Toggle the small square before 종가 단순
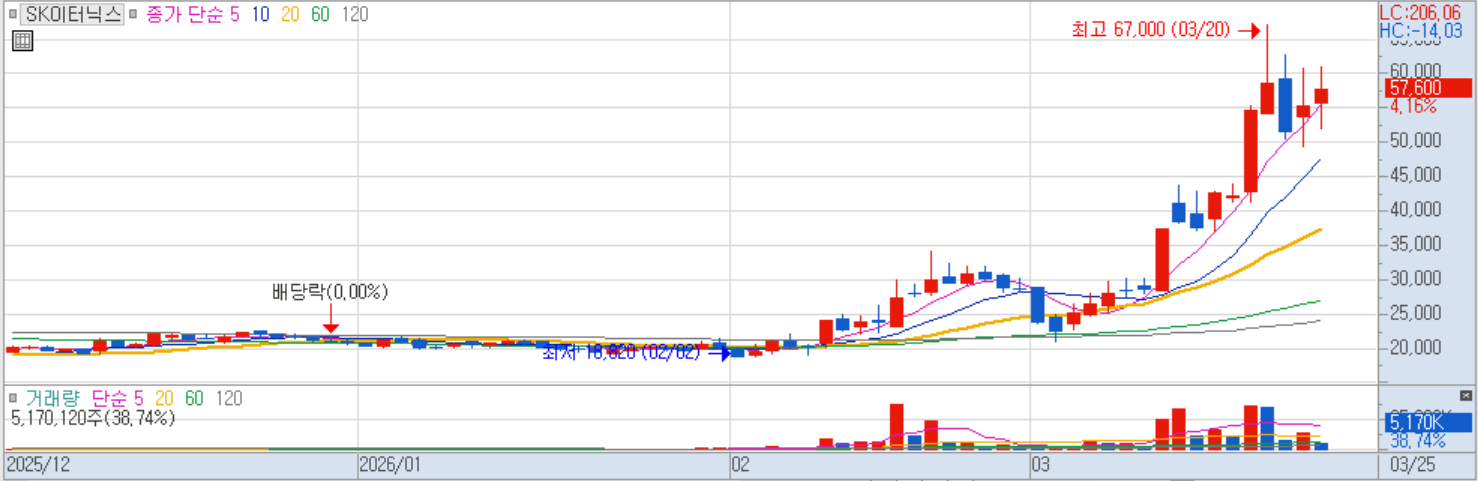Screen dimensions: 1478x481 [x=133, y=14]
